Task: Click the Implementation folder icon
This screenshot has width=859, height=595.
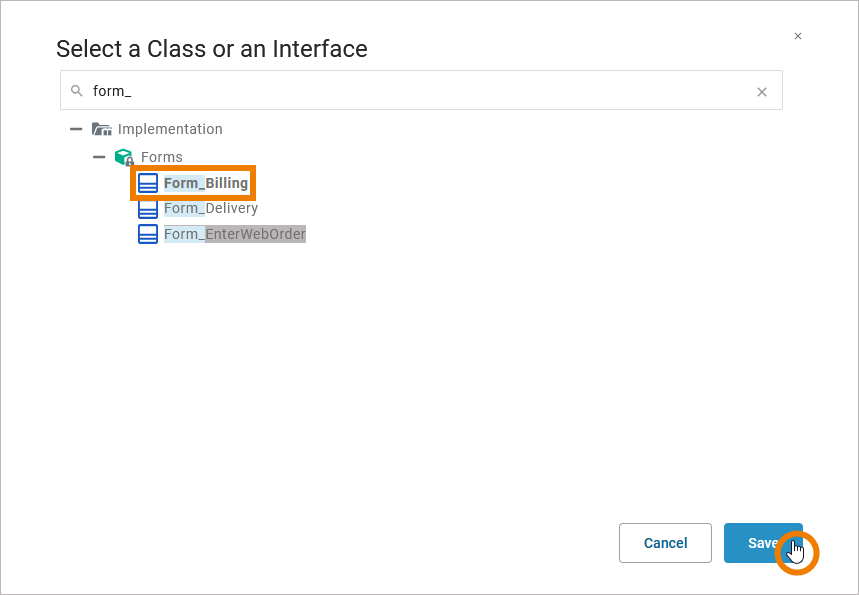Action: tap(101, 129)
